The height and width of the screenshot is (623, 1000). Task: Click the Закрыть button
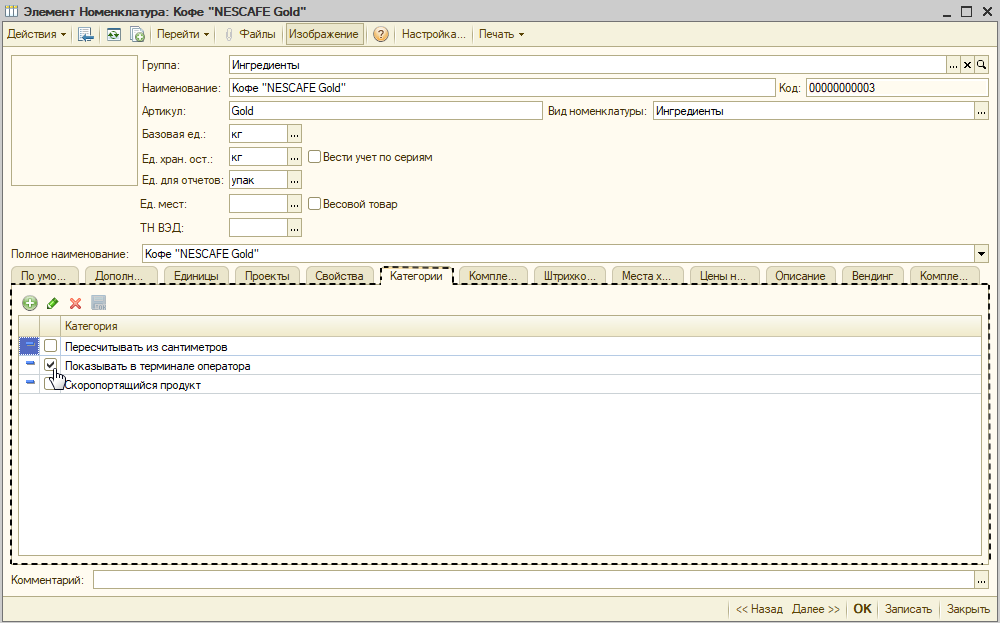click(x=968, y=609)
